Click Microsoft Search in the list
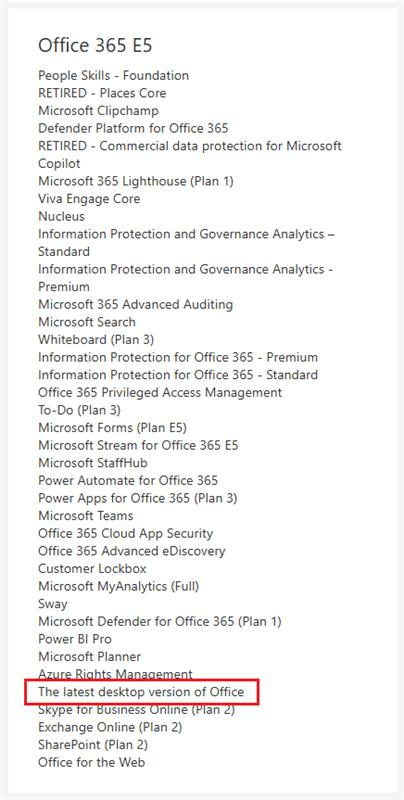 (x=87, y=322)
